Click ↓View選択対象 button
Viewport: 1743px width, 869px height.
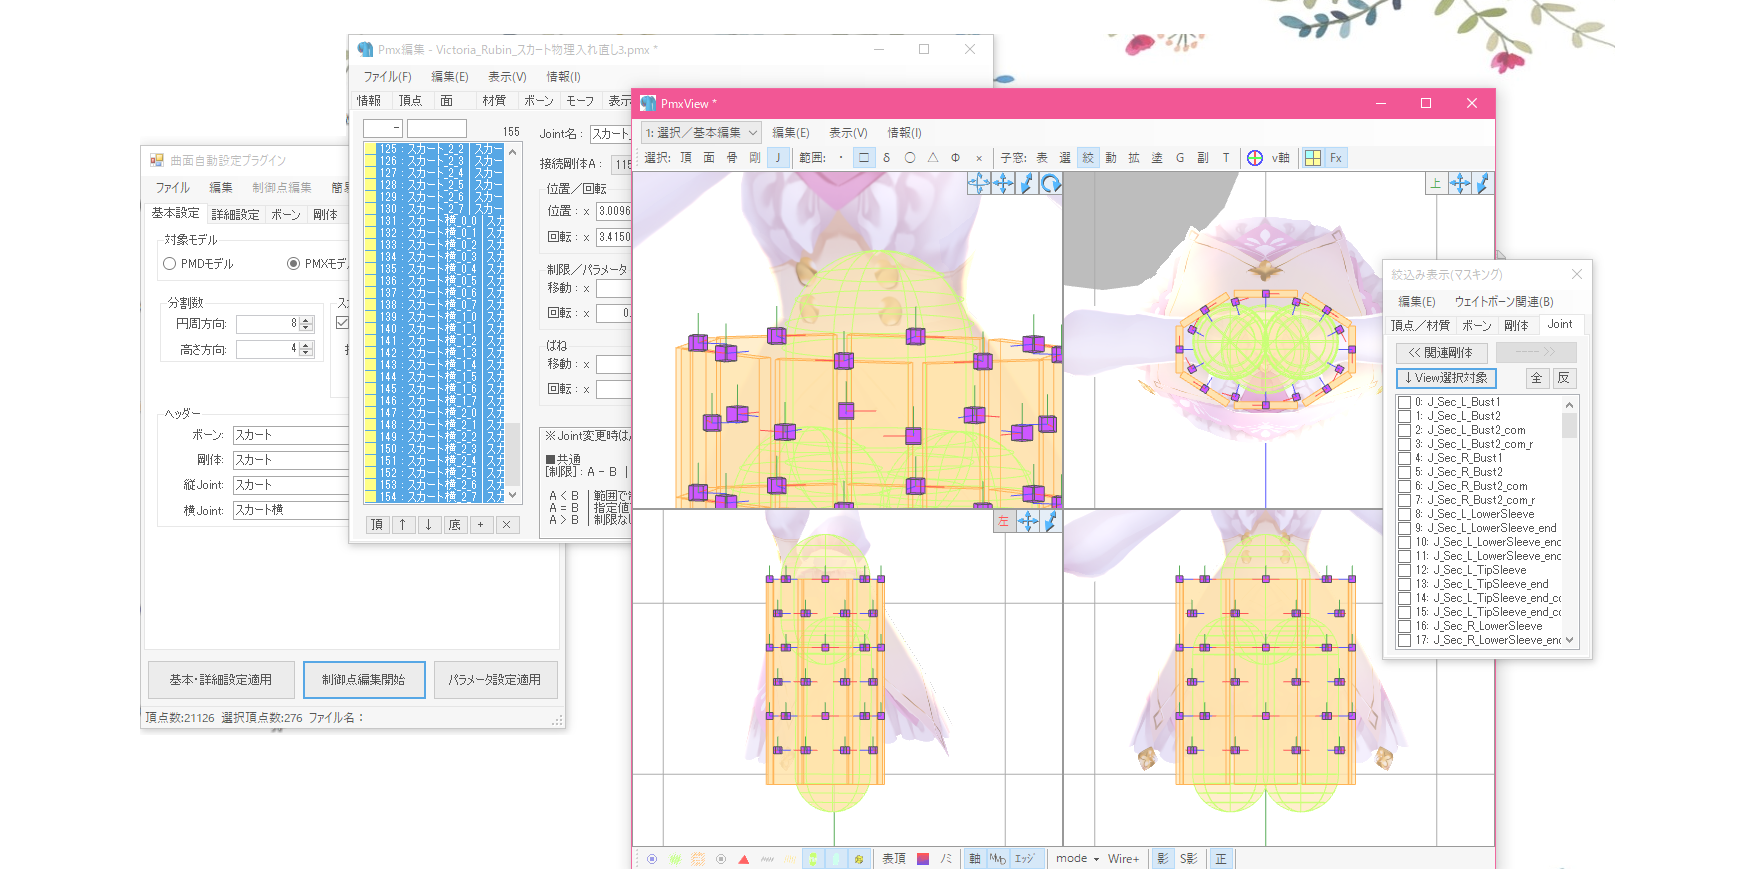coord(1446,378)
